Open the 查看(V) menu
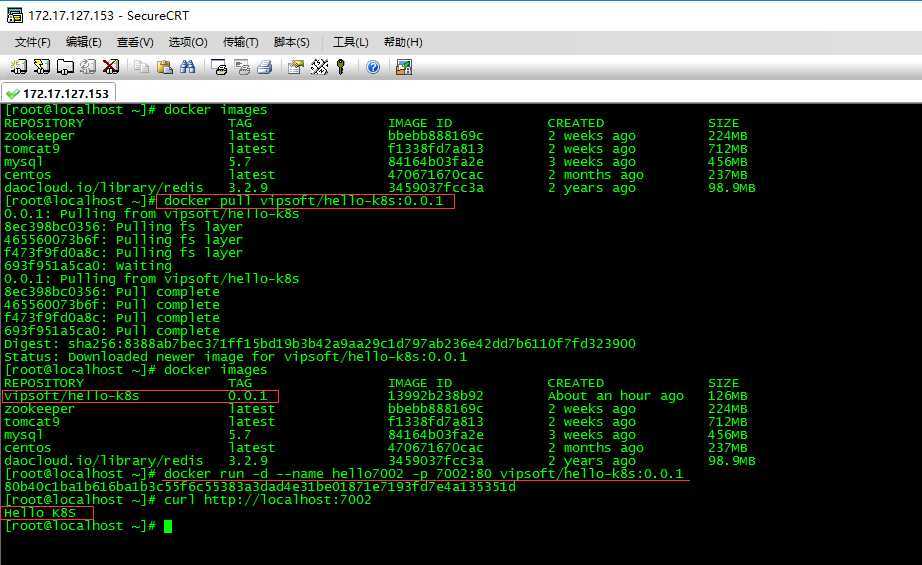The width and height of the screenshot is (922, 565). point(135,42)
